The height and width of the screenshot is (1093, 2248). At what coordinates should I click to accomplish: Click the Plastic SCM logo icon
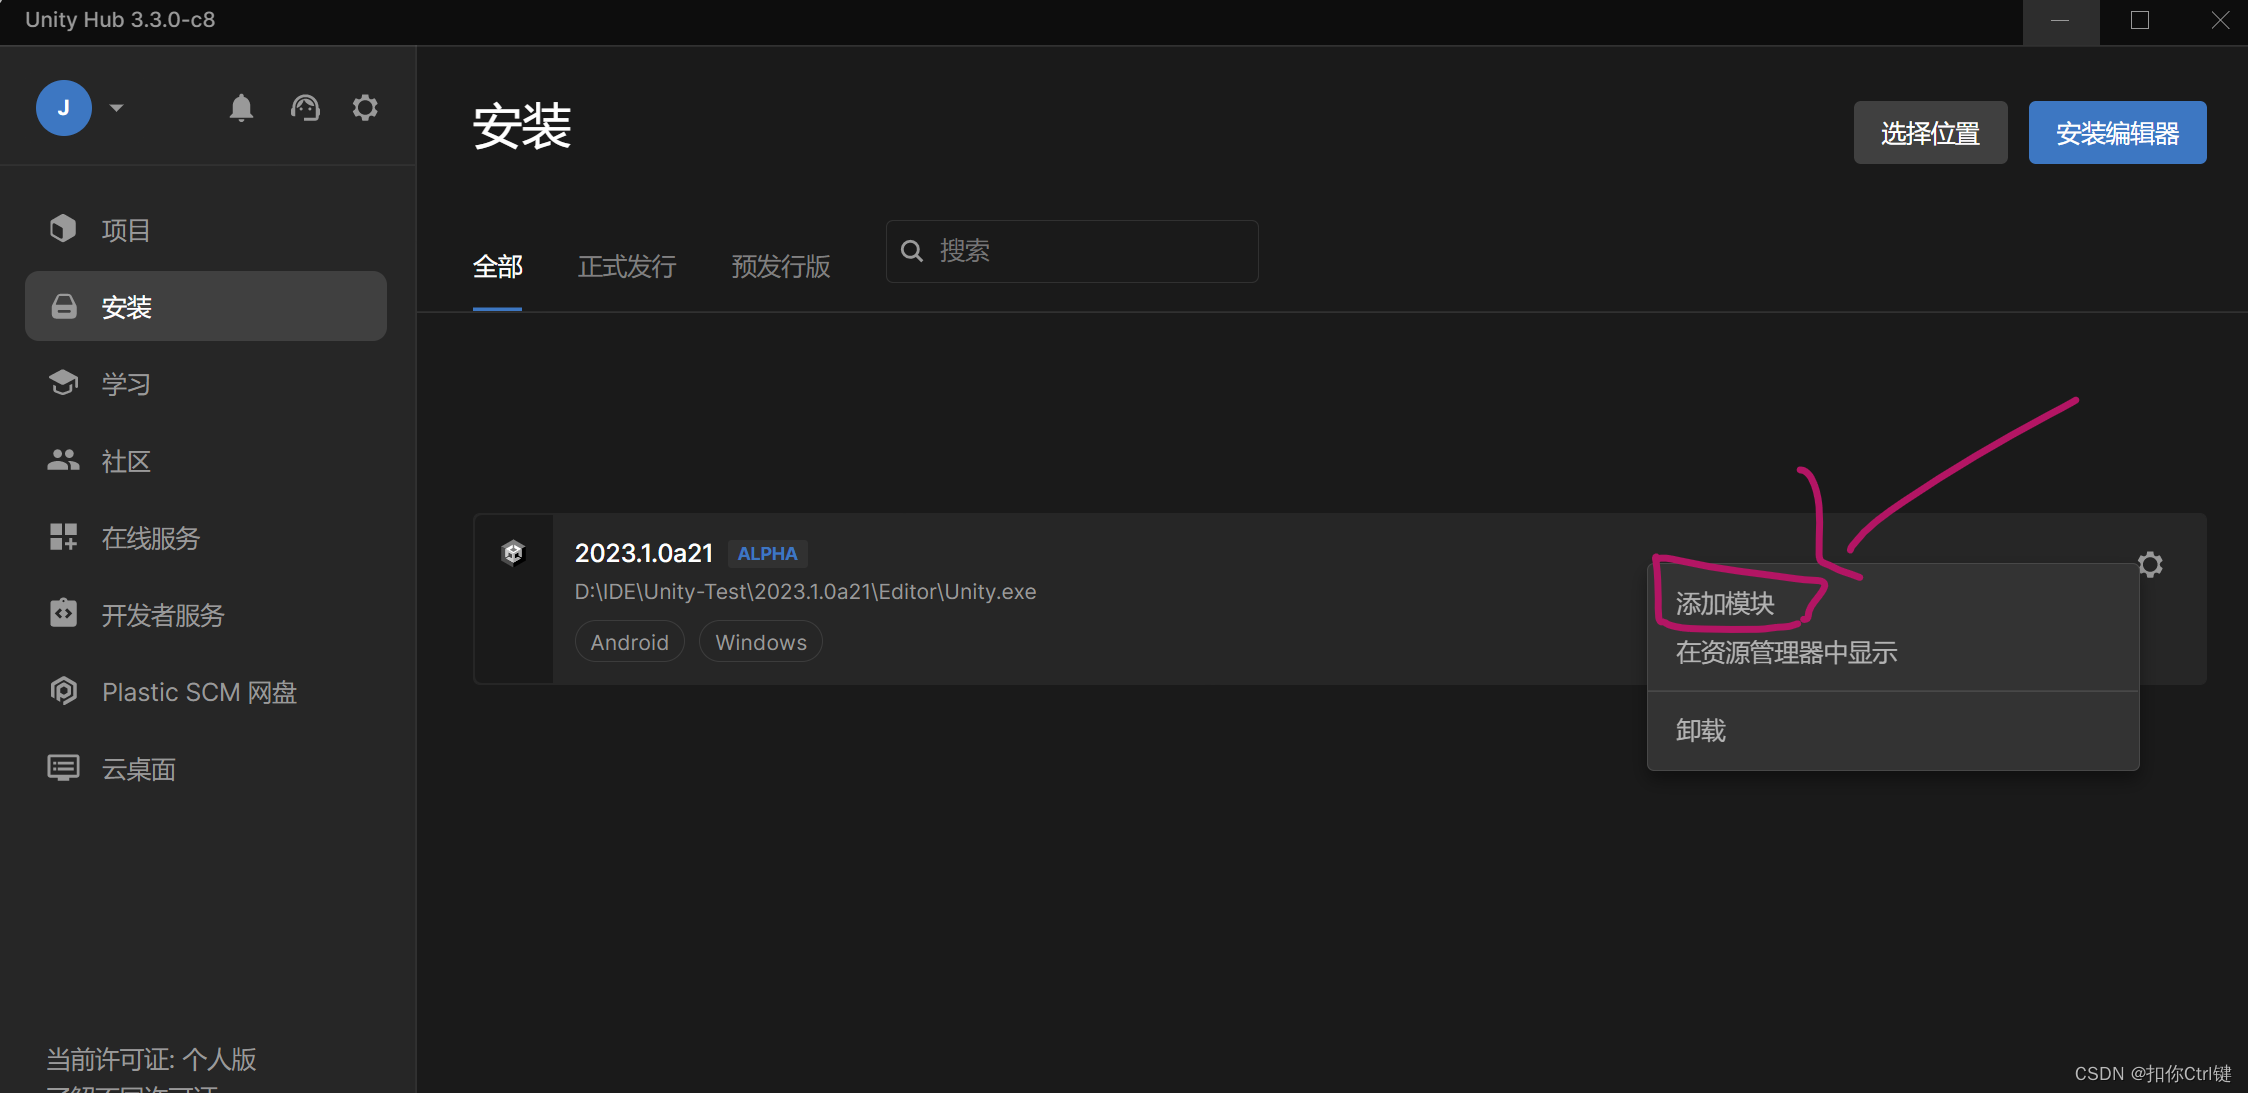point(63,690)
